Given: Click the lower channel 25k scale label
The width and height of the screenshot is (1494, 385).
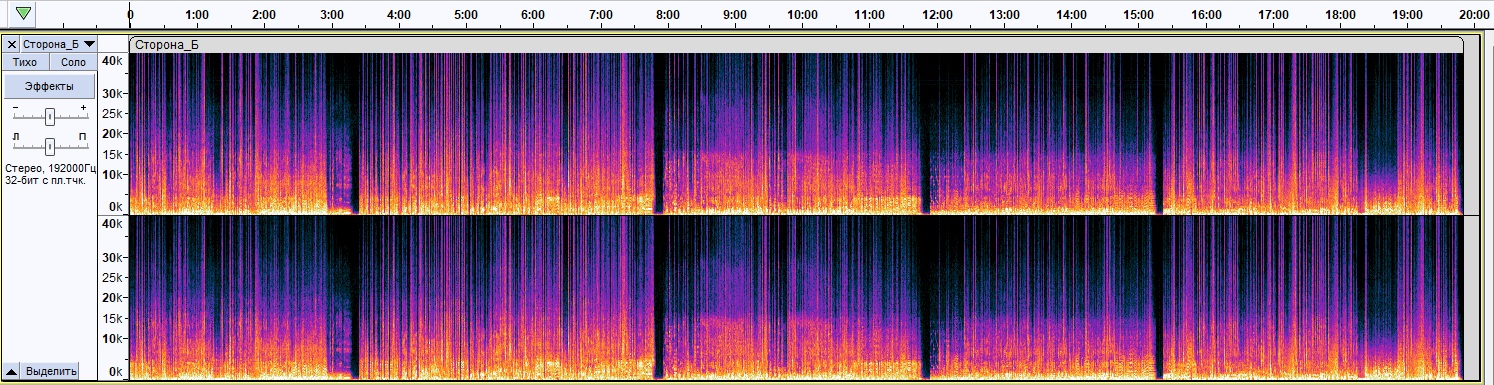Looking at the screenshot, I should (x=113, y=277).
